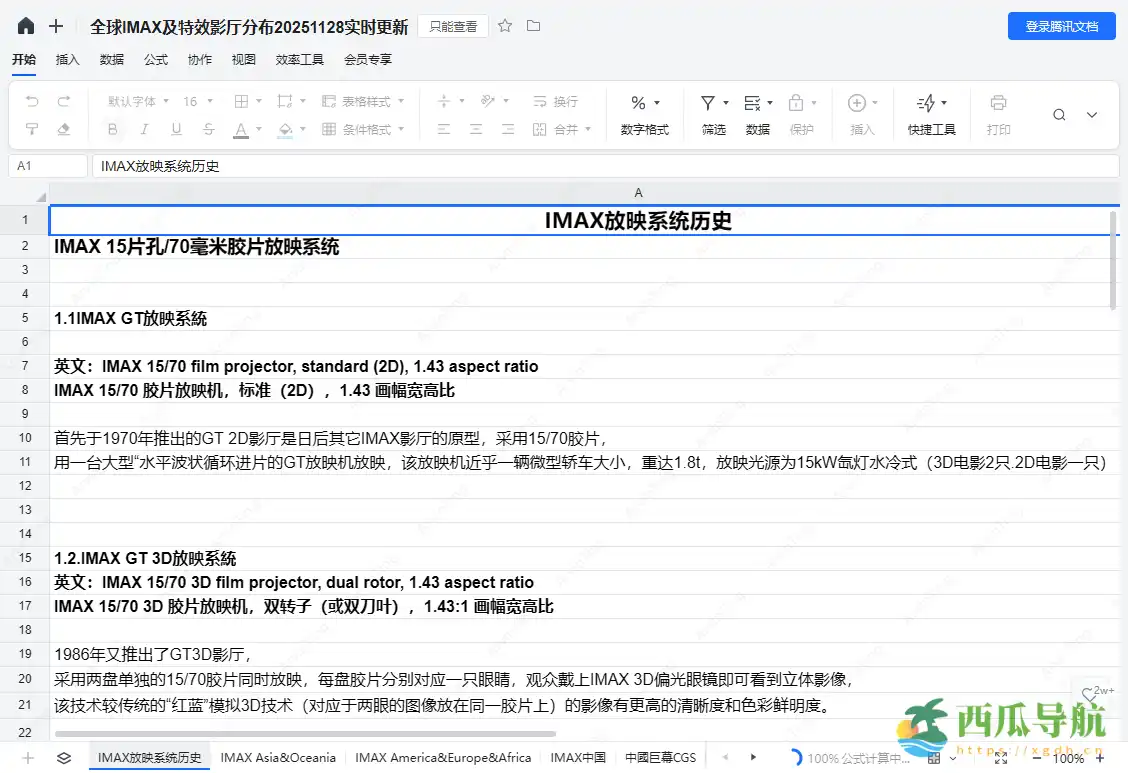Click the A1 name box field
Screen dimensions: 1128x773
coord(48,165)
